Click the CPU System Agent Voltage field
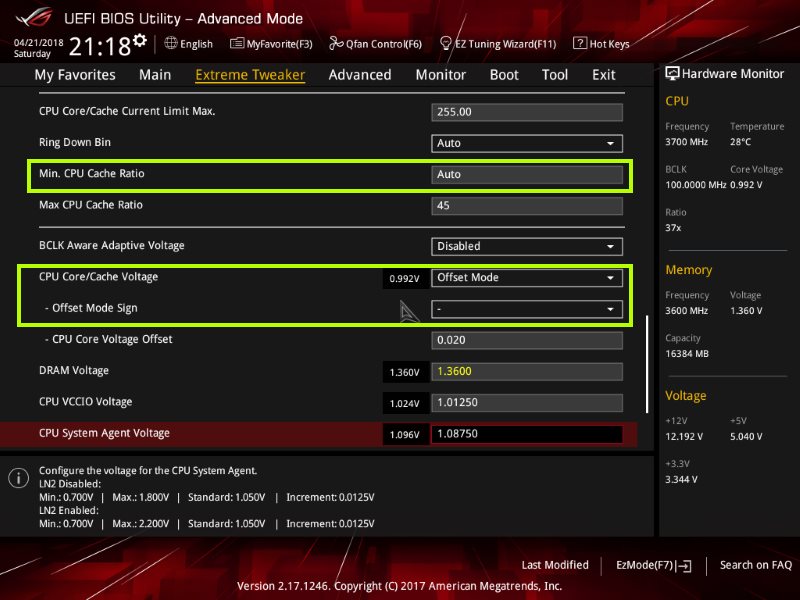 point(527,434)
